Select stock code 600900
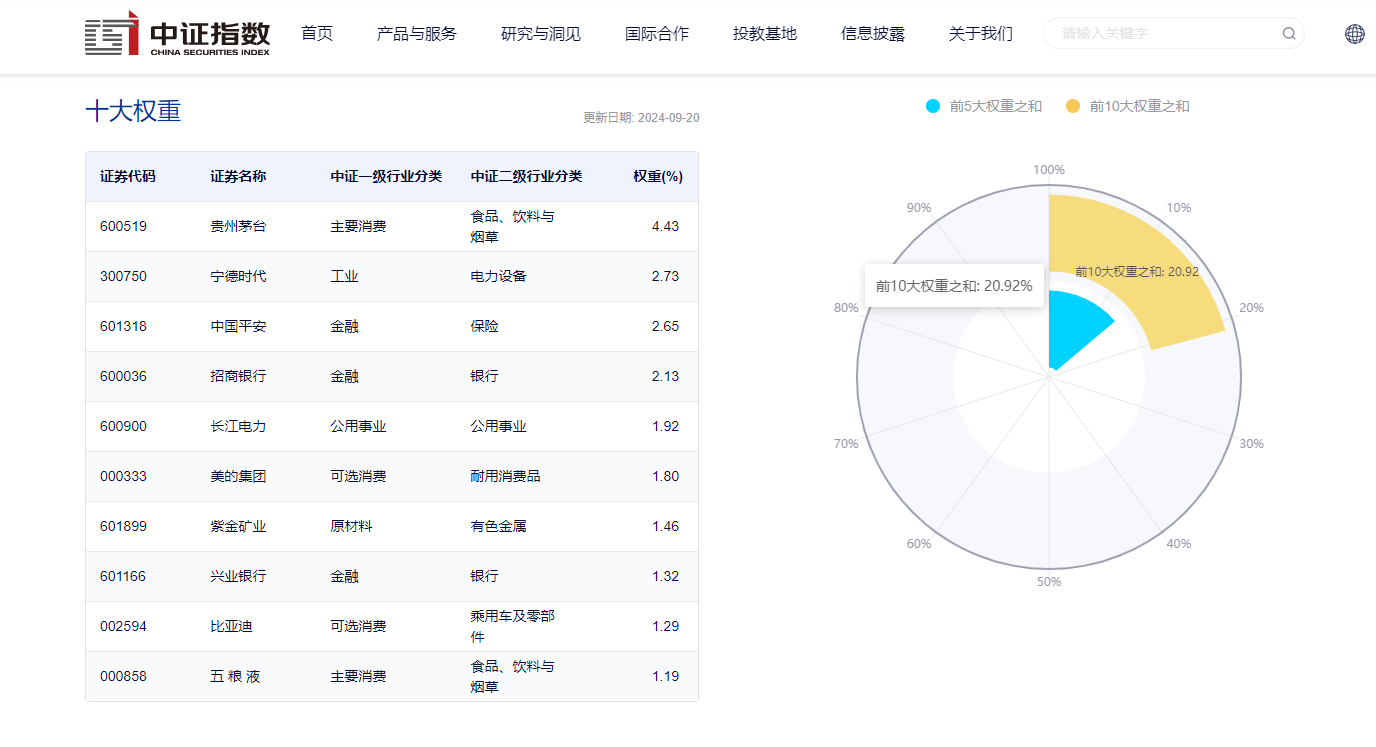The image size is (1376, 747). tap(123, 426)
